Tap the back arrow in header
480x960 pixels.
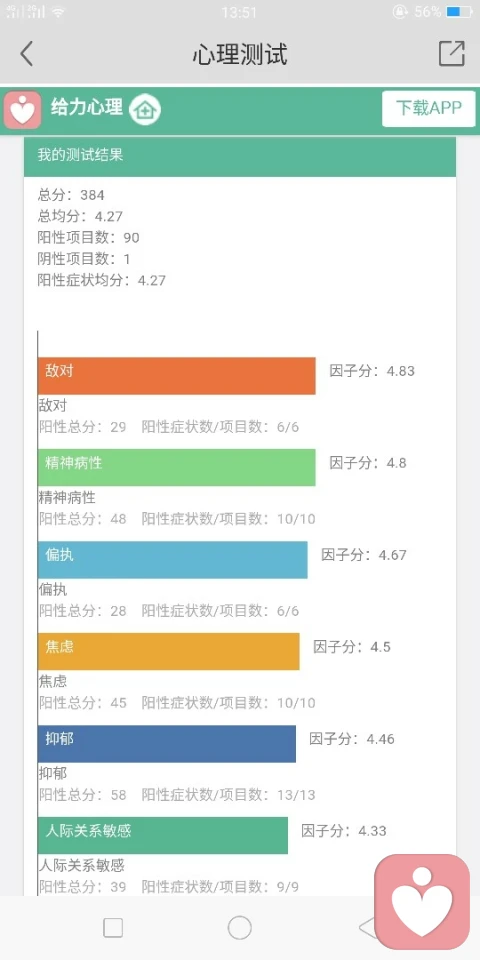(26, 54)
